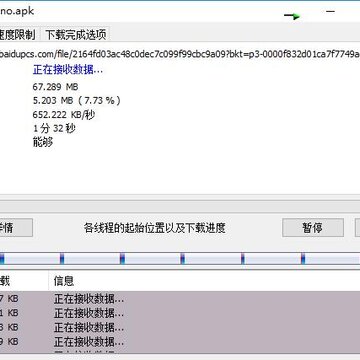Image resolution: width=360 pixels, height=360 pixels.
Task: Minimize the no.apk download window
Action: coord(330,11)
